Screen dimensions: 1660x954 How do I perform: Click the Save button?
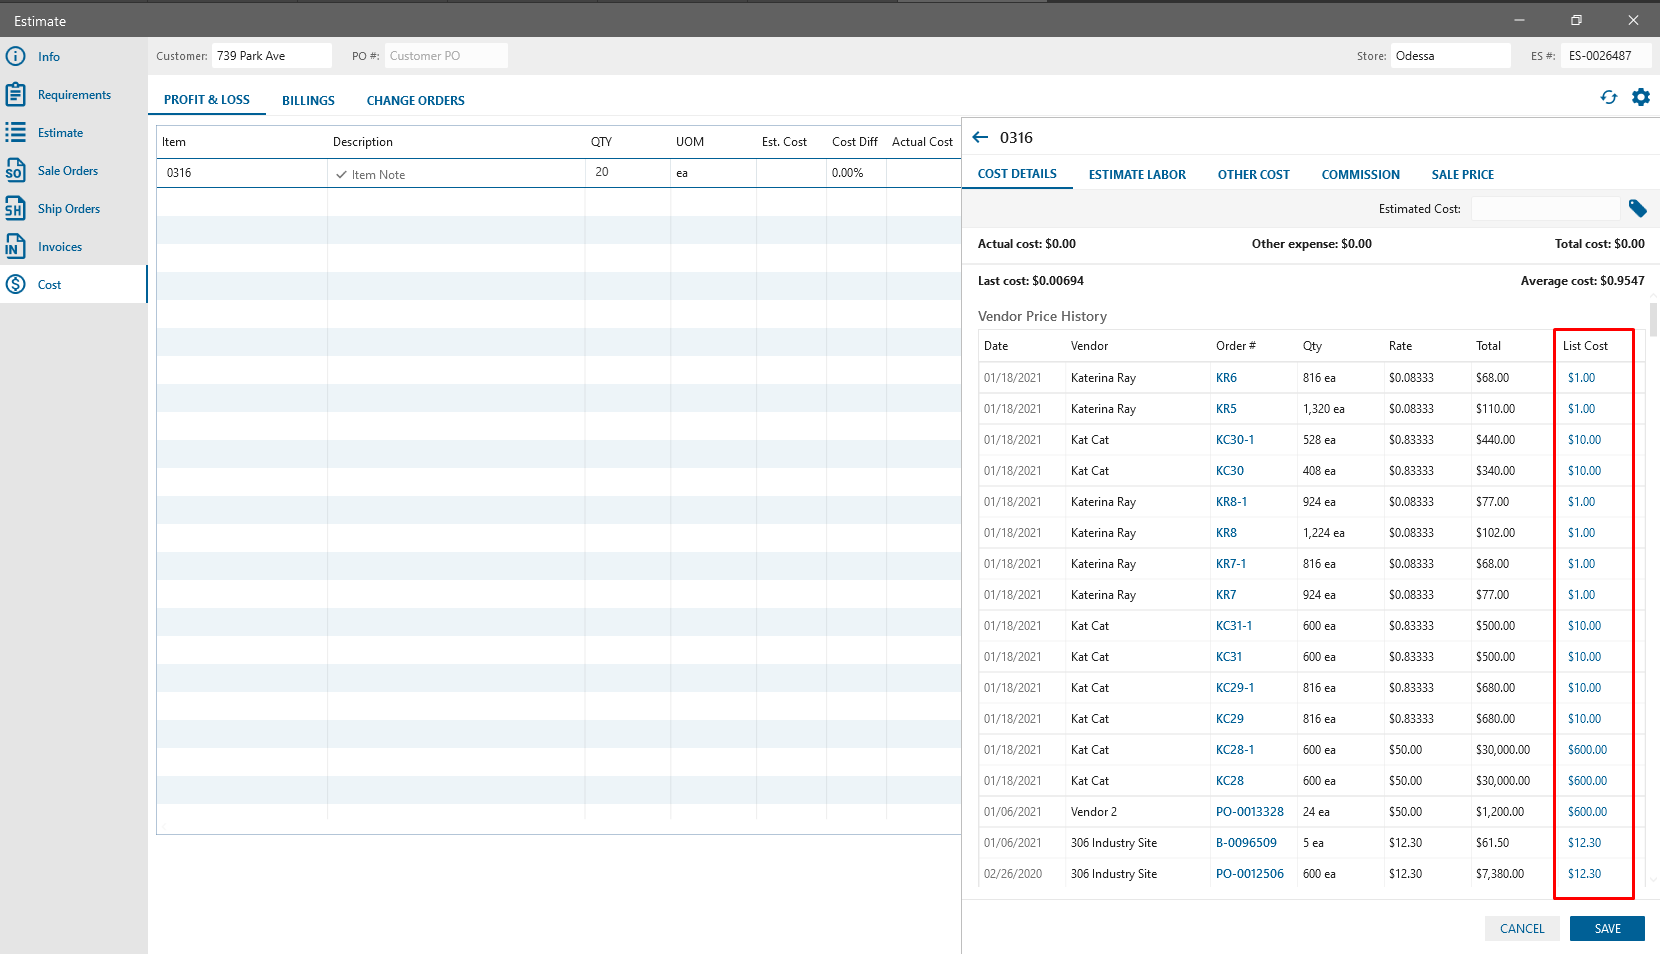click(1607, 929)
